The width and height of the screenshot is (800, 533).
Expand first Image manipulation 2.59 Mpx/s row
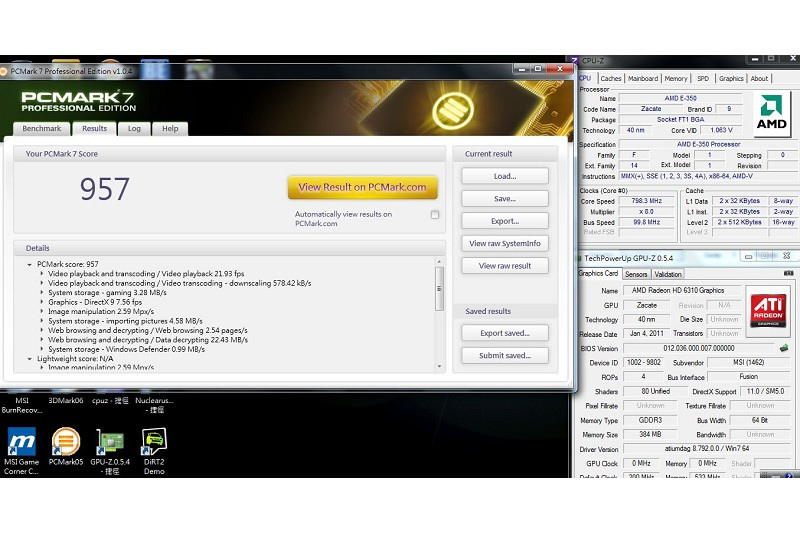click(x=42, y=311)
